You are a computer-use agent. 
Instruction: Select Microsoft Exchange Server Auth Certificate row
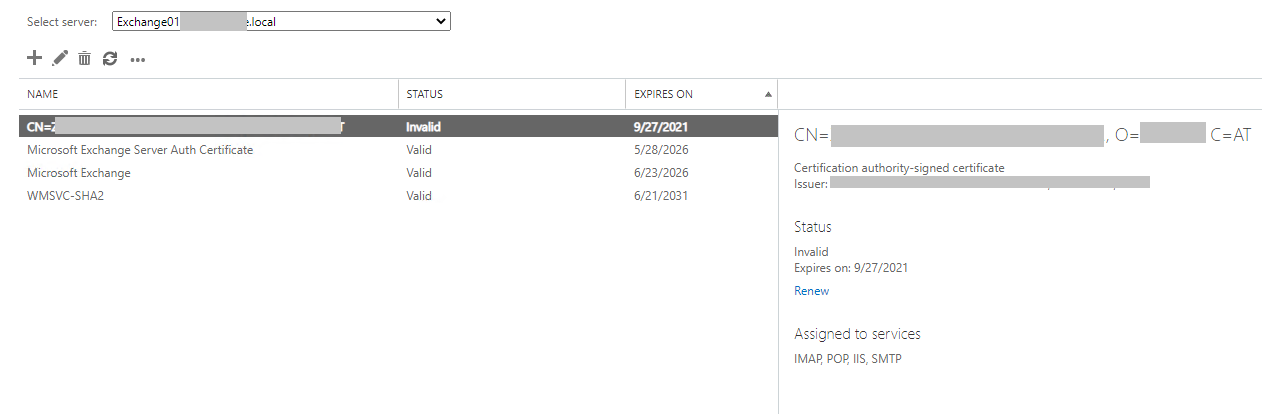[x=397, y=150]
